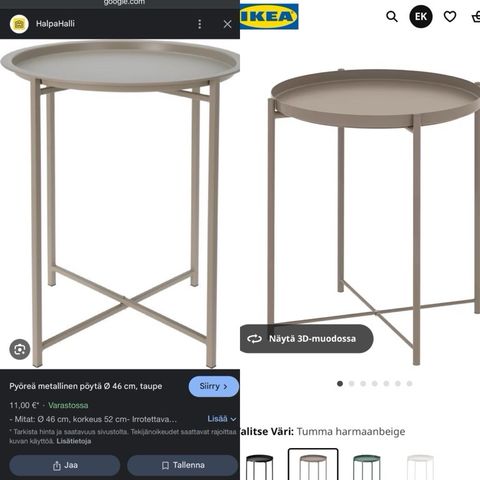The image size is (480, 480).
Task: Select the white table color swatch
Action: (x=420, y=467)
